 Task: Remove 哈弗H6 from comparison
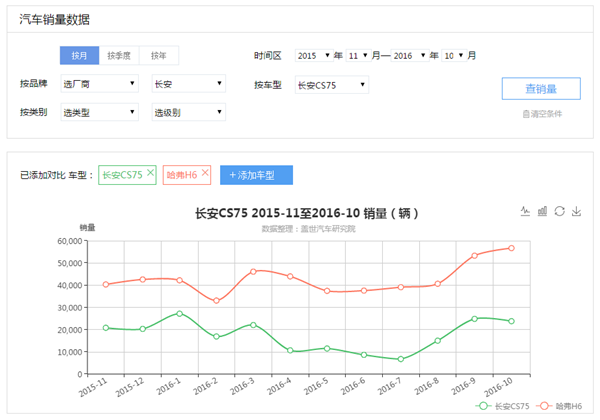[x=205, y=173]
